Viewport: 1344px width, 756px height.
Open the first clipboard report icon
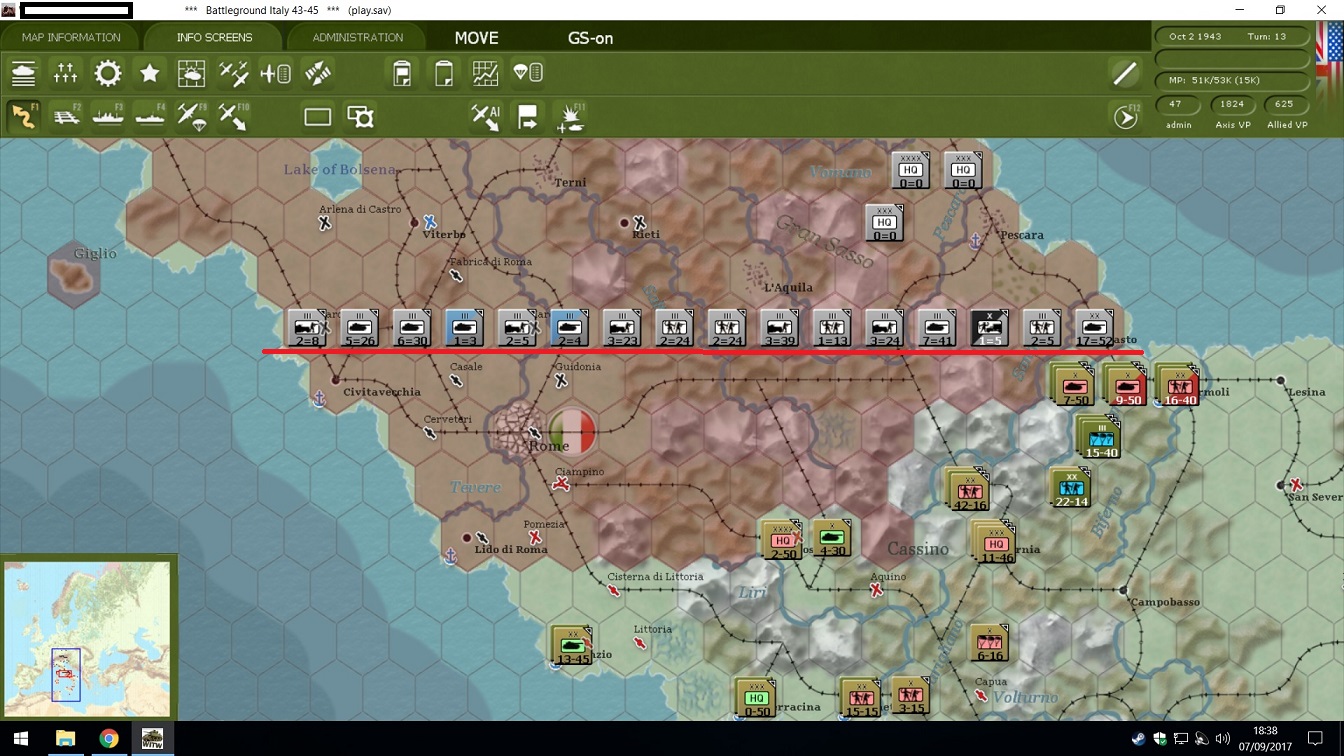click(x=402, y=73)
